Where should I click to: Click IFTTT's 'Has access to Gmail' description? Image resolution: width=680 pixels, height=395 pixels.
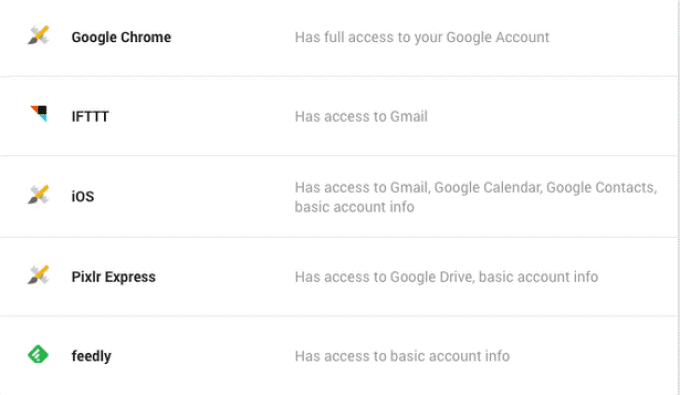361,117
